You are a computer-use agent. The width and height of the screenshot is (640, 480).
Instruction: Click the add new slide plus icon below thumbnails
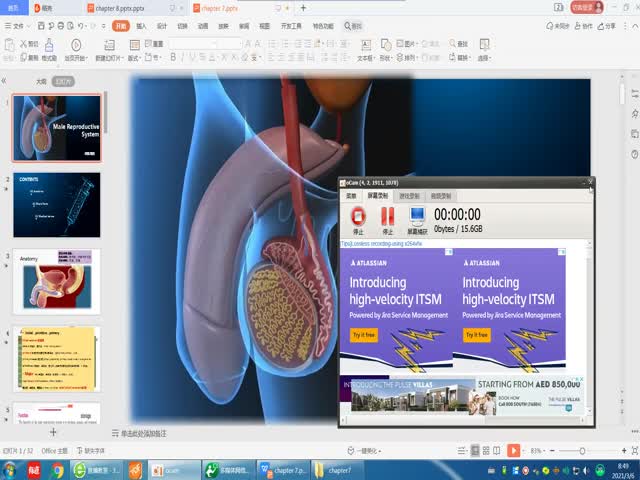tap(53, 433)
